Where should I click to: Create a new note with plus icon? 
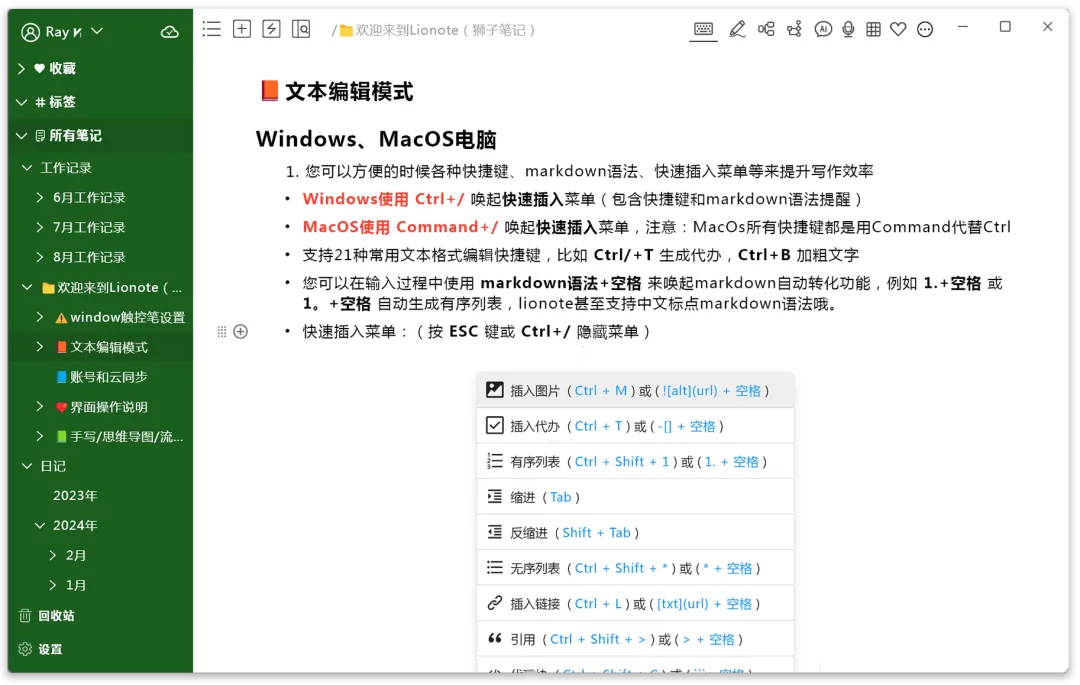pyautogui.click(x=242, y=29)
